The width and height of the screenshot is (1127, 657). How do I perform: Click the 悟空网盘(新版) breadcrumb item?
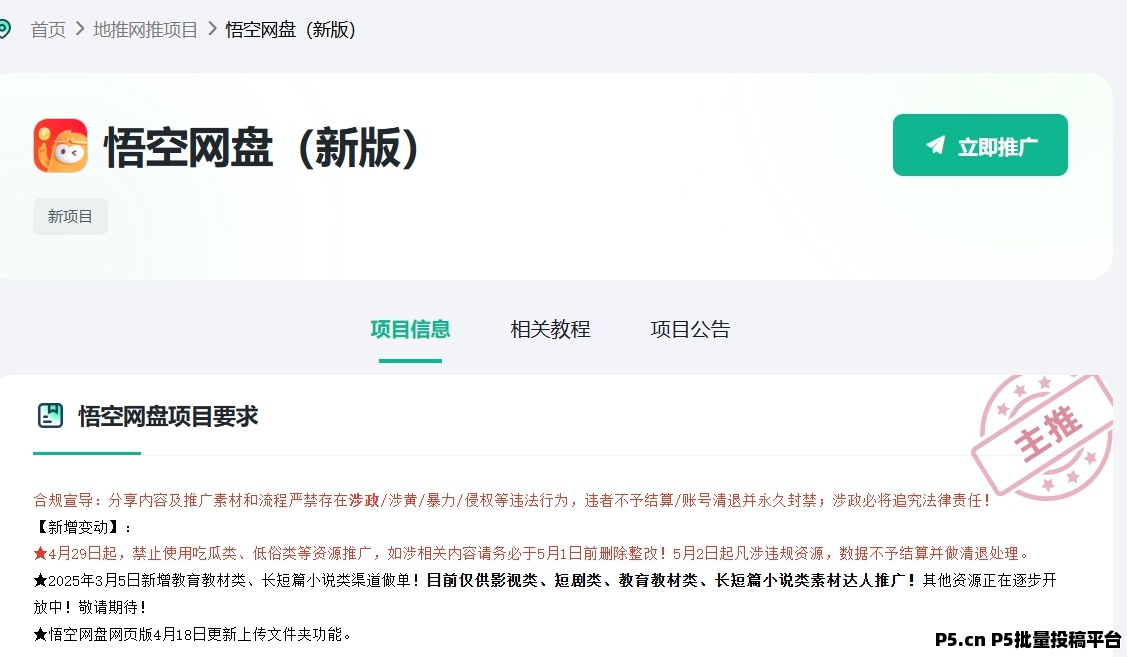tap(290, 29)
